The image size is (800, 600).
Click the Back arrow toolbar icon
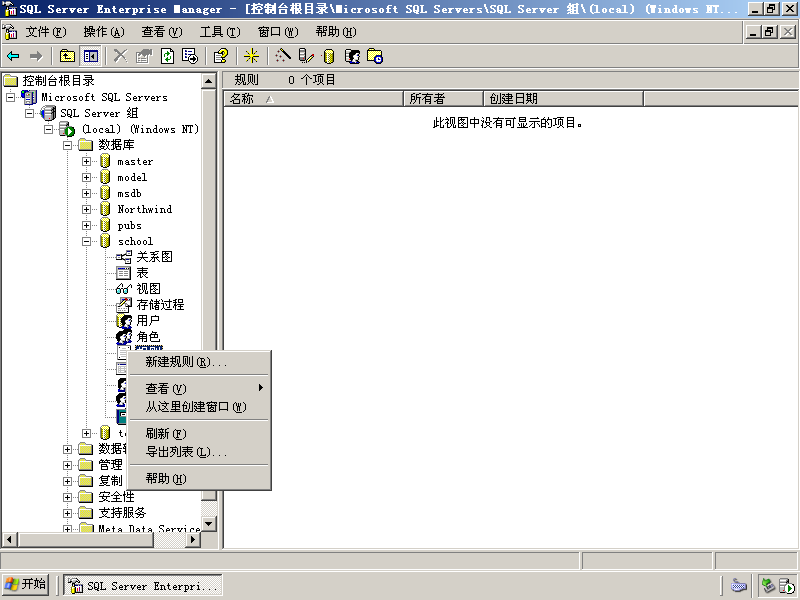13,56
